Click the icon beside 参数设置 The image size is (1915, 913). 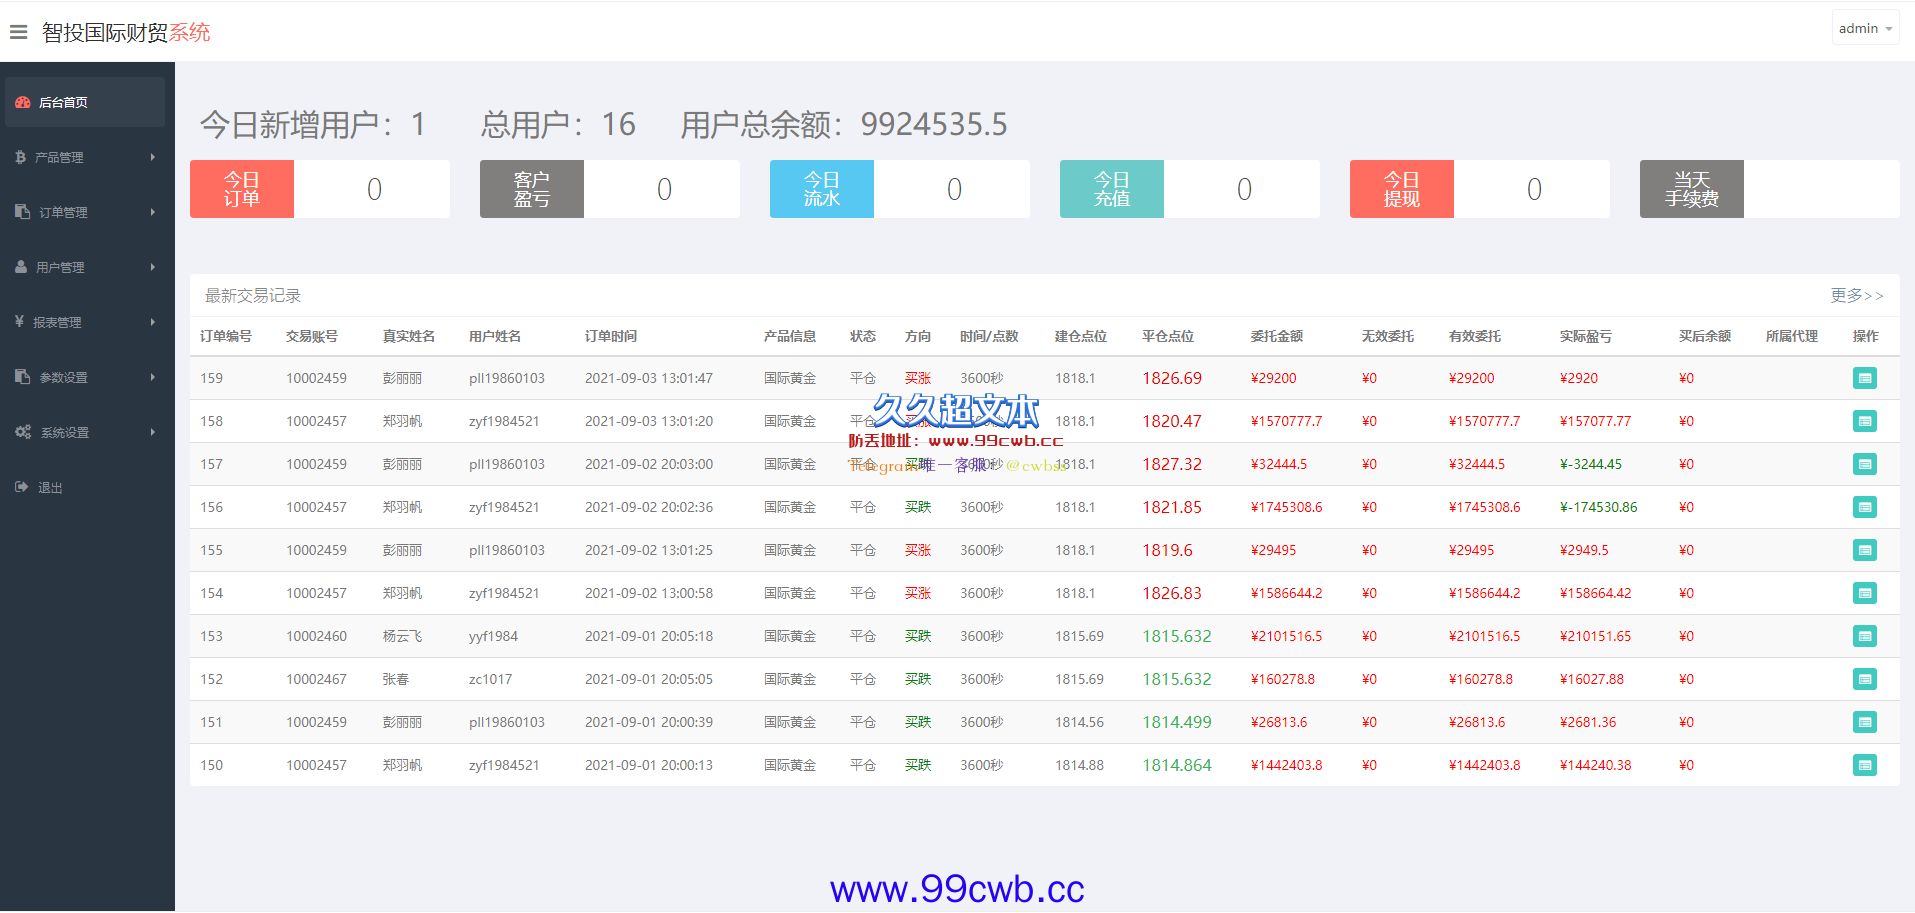(x=23, y=377)
